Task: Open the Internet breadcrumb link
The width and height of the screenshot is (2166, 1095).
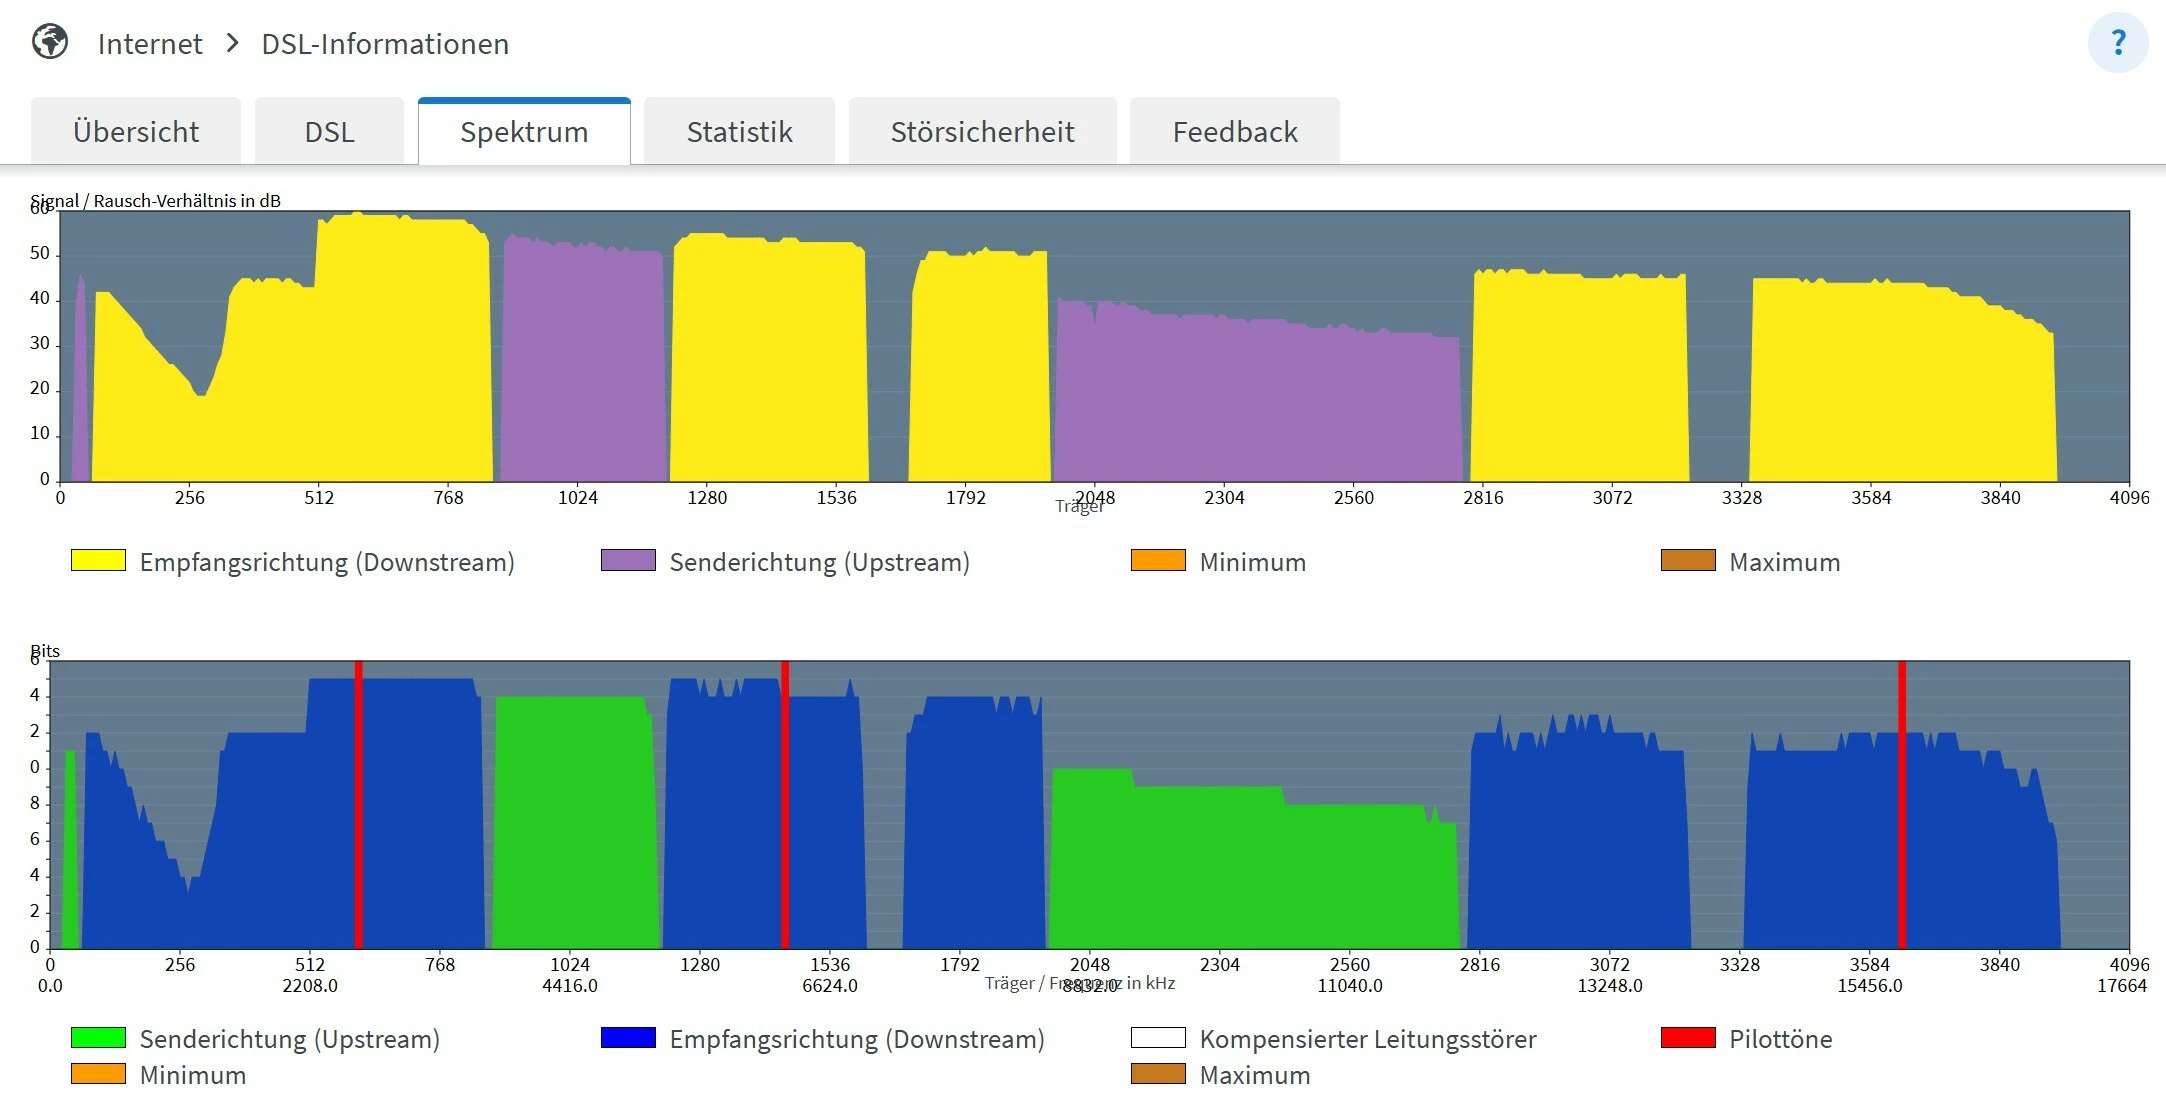Action: click(150, 44)
